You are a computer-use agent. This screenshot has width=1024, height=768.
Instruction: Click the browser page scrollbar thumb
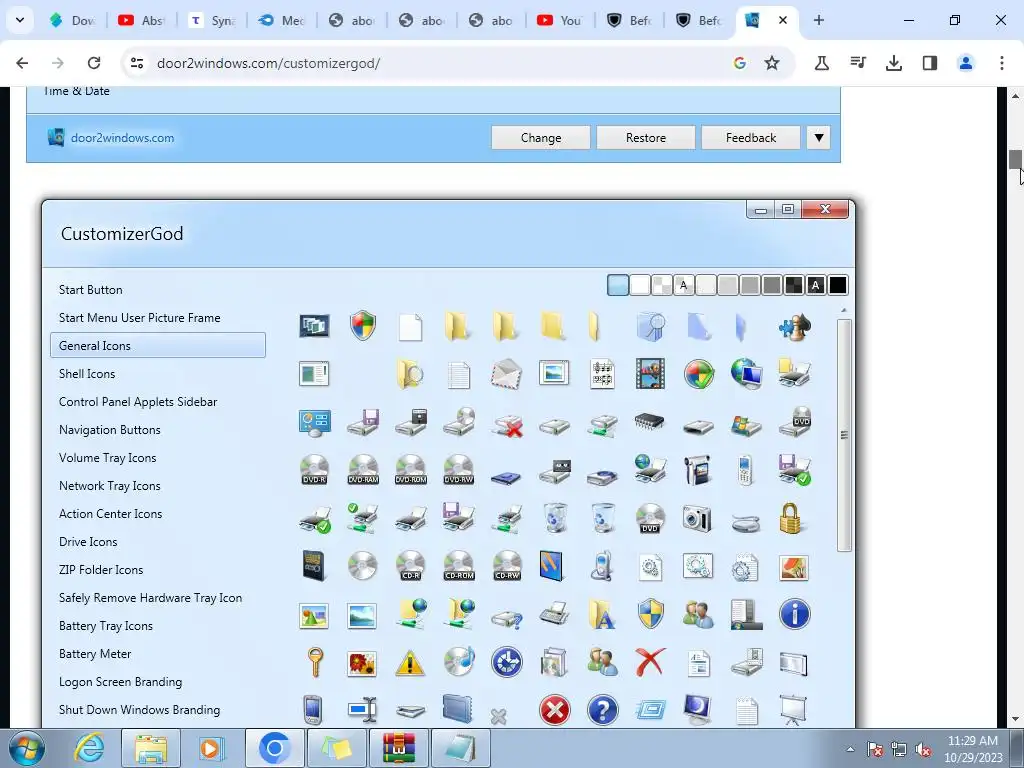pyautogui.click(x=1015, y=159)
